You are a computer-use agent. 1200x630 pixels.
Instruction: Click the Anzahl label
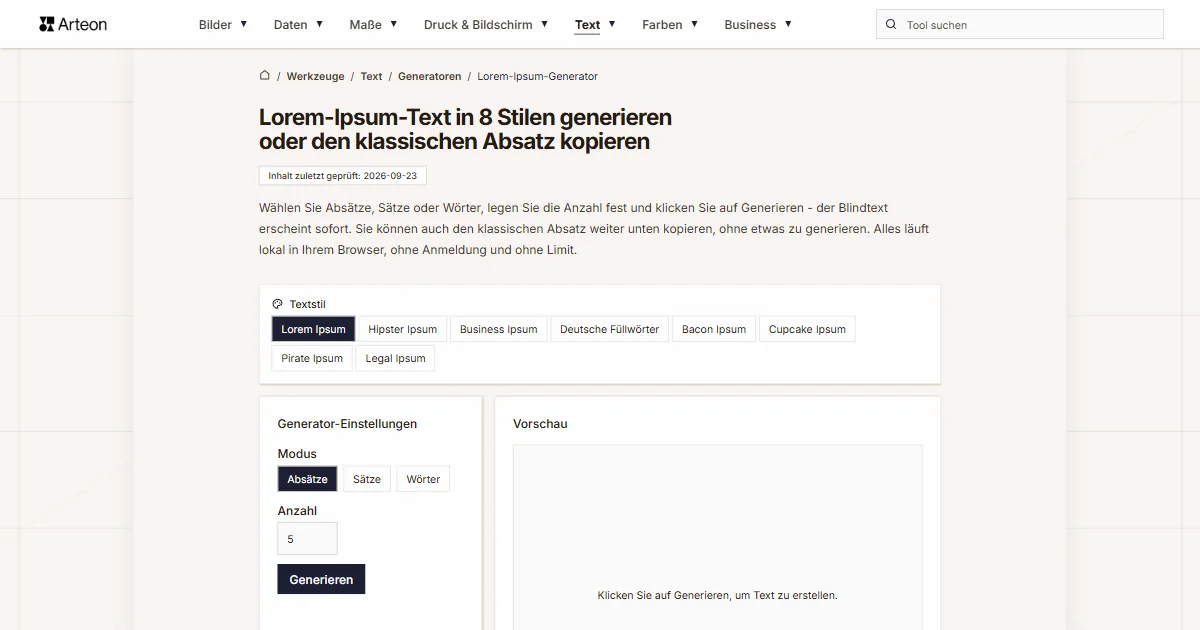(x=297, y=511)
